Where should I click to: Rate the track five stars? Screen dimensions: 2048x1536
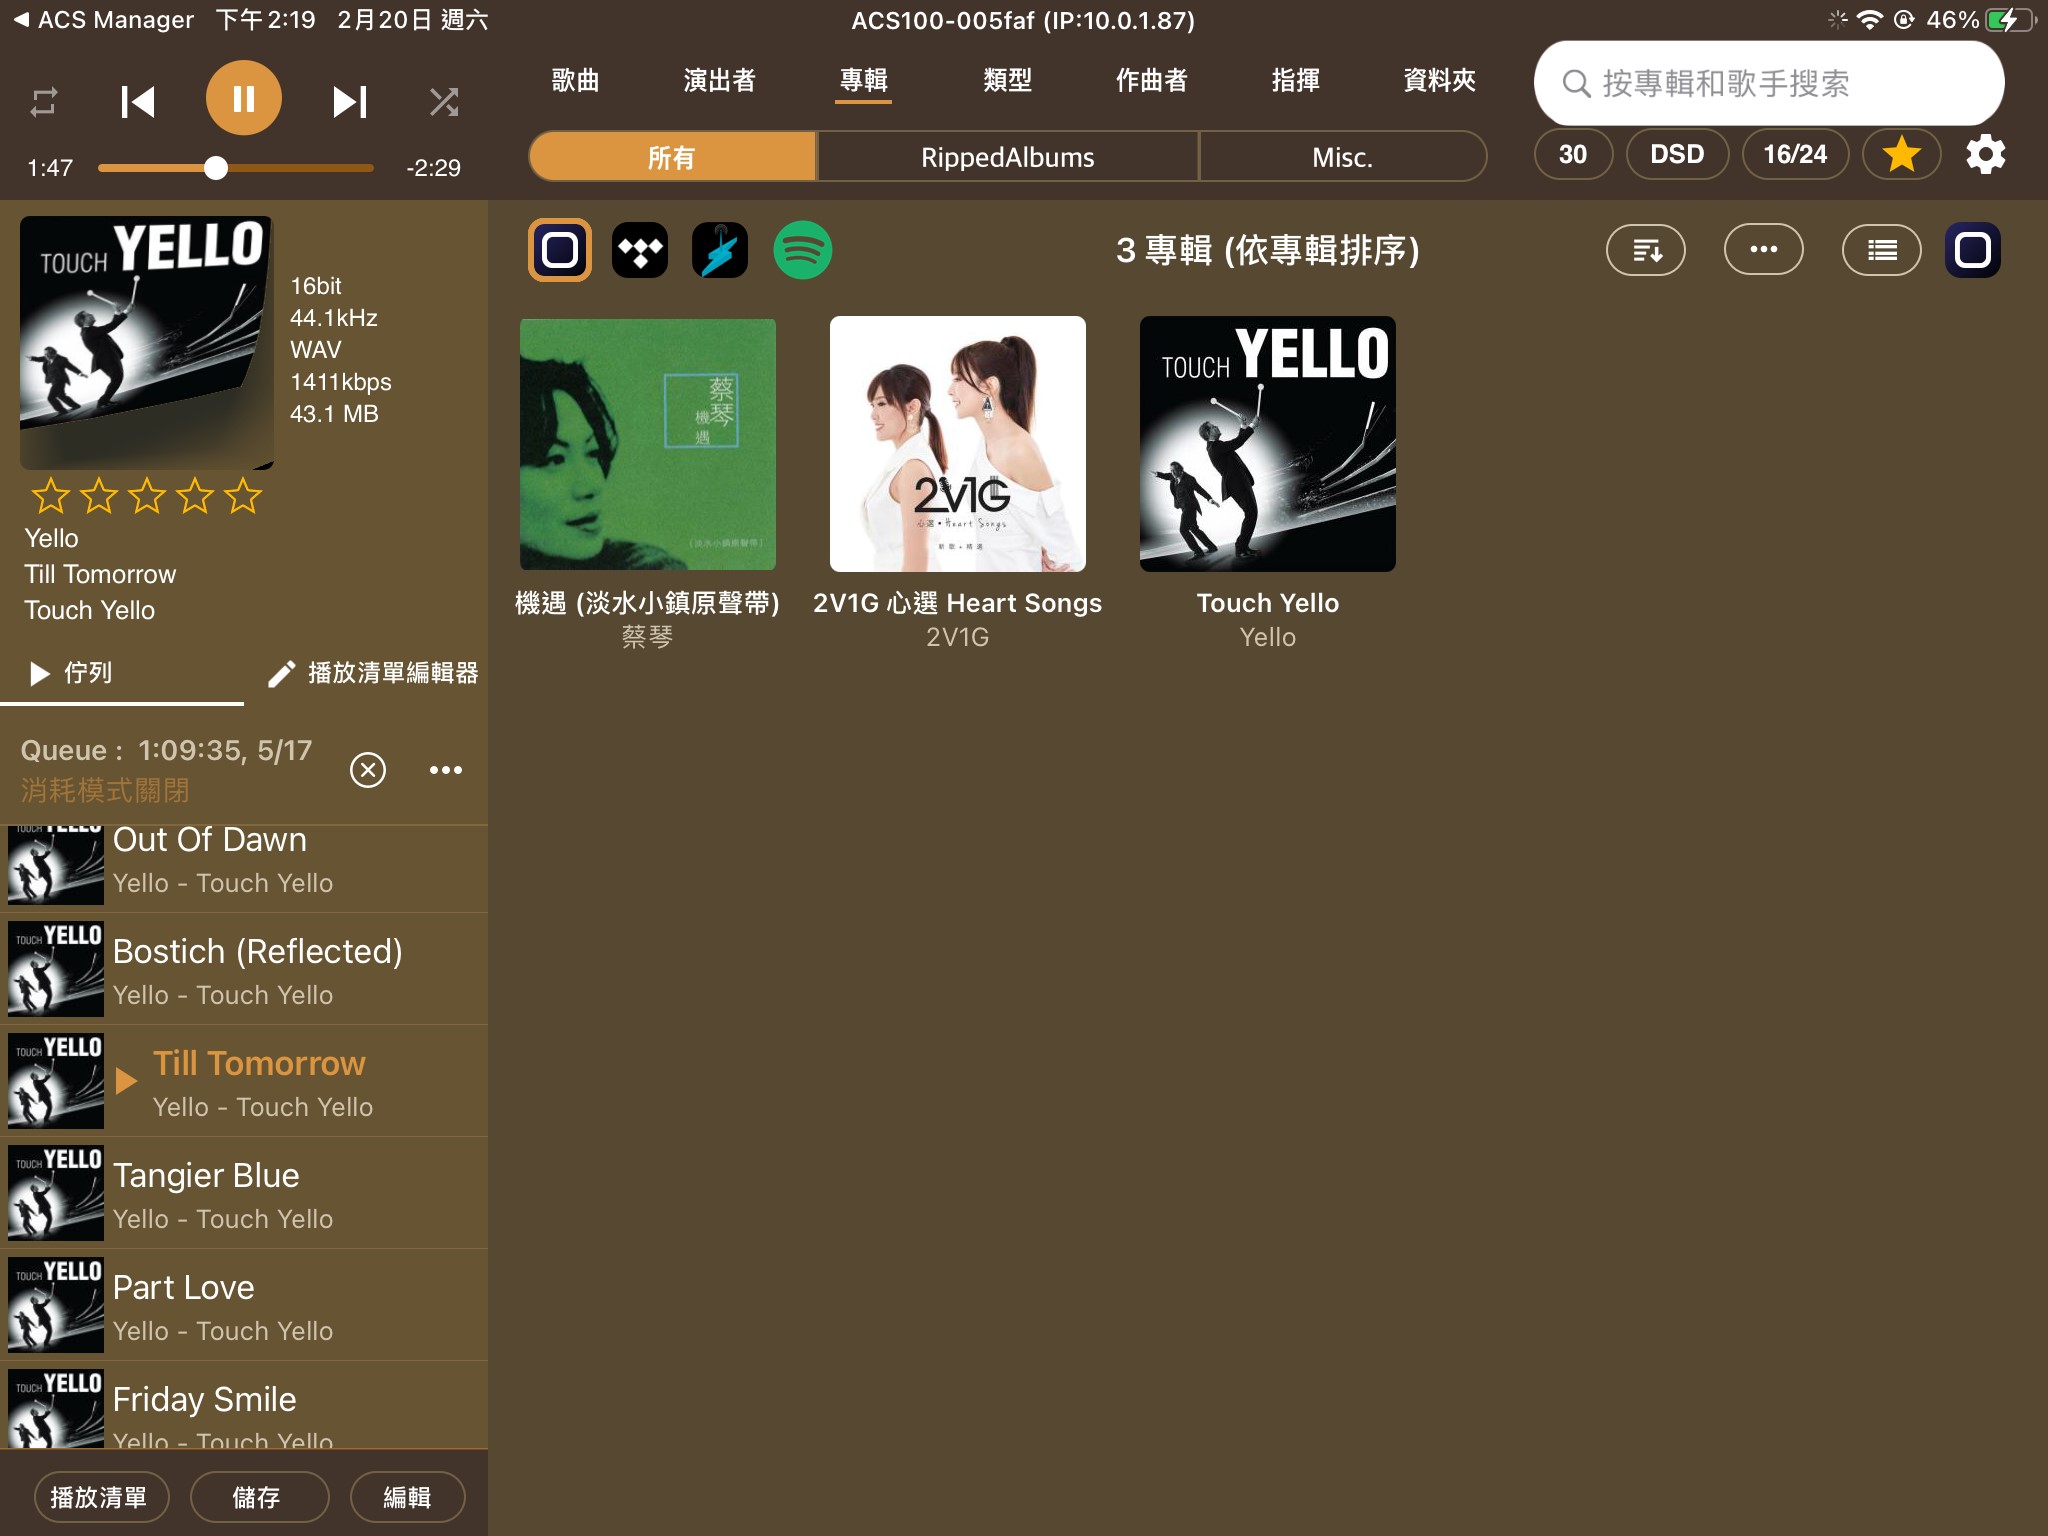pos(243,496)
